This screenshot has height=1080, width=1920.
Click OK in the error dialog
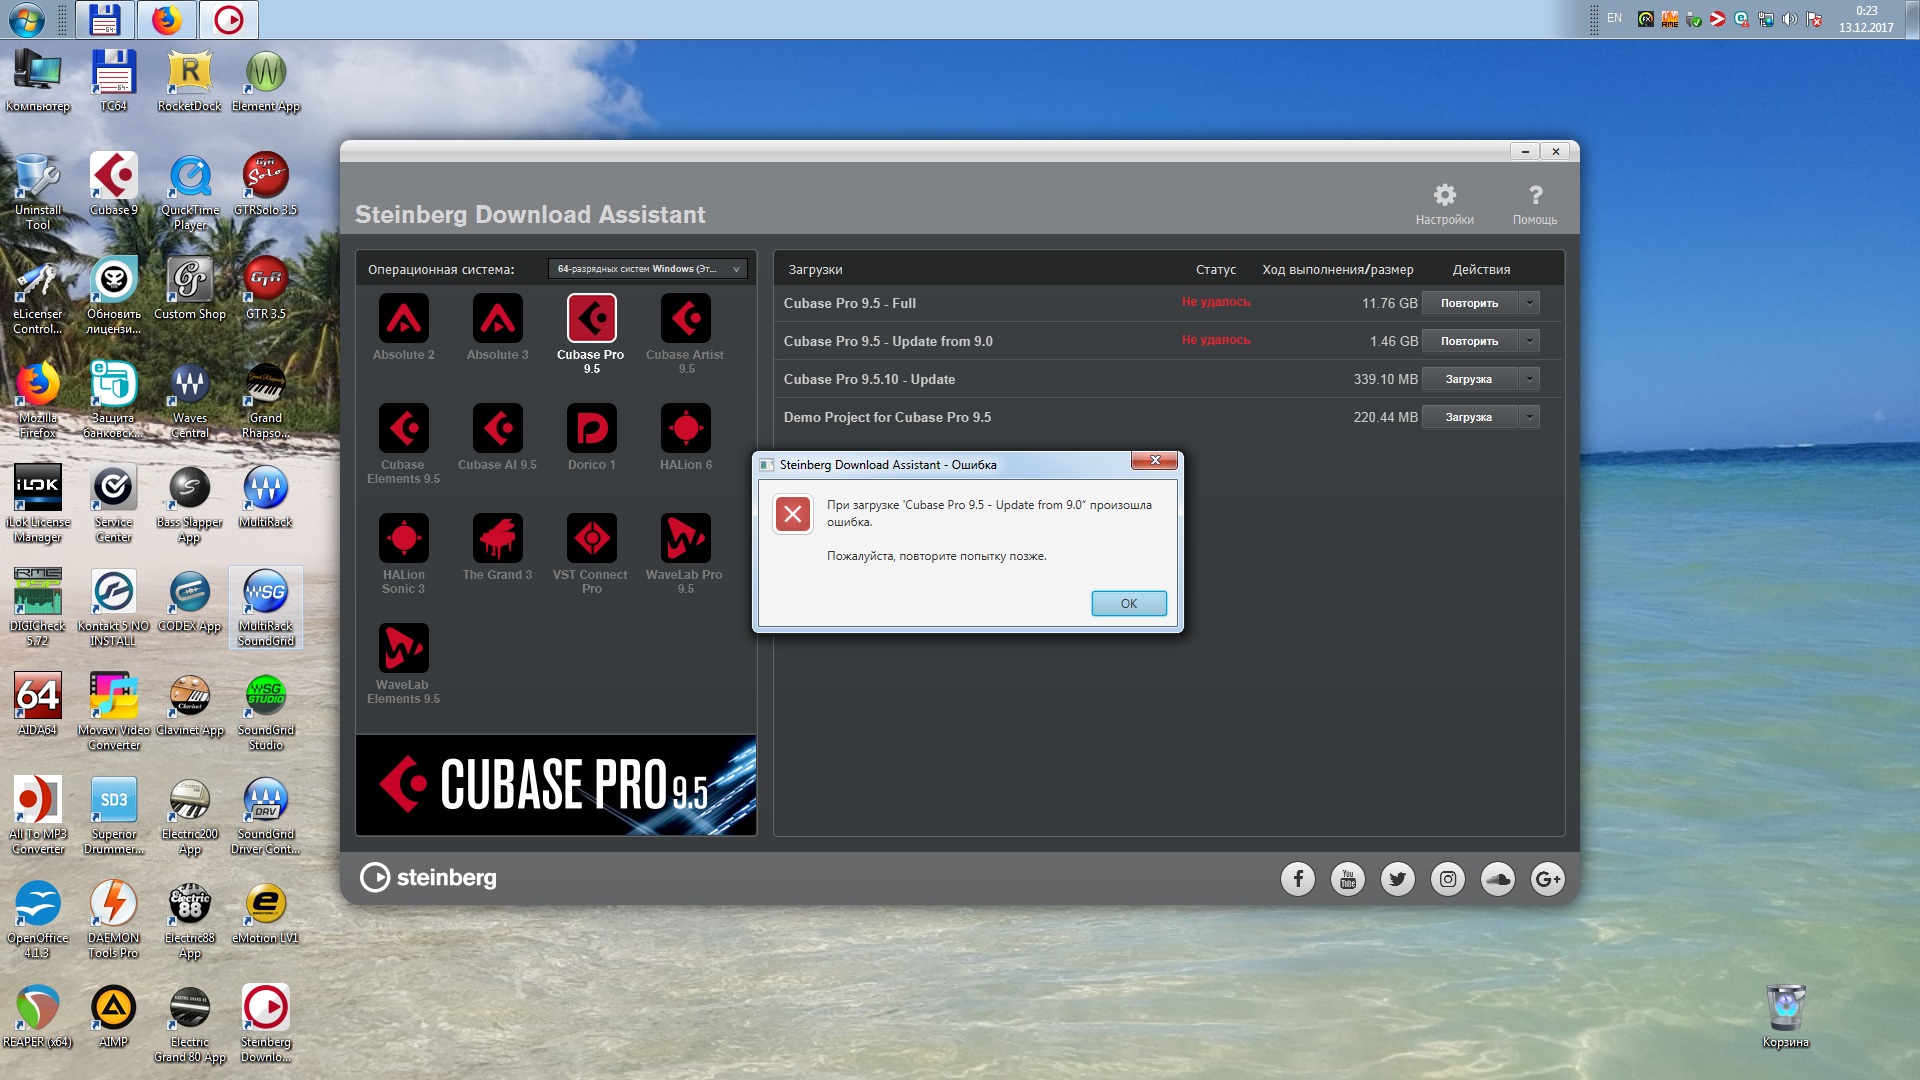click(x=1128, y=603)
